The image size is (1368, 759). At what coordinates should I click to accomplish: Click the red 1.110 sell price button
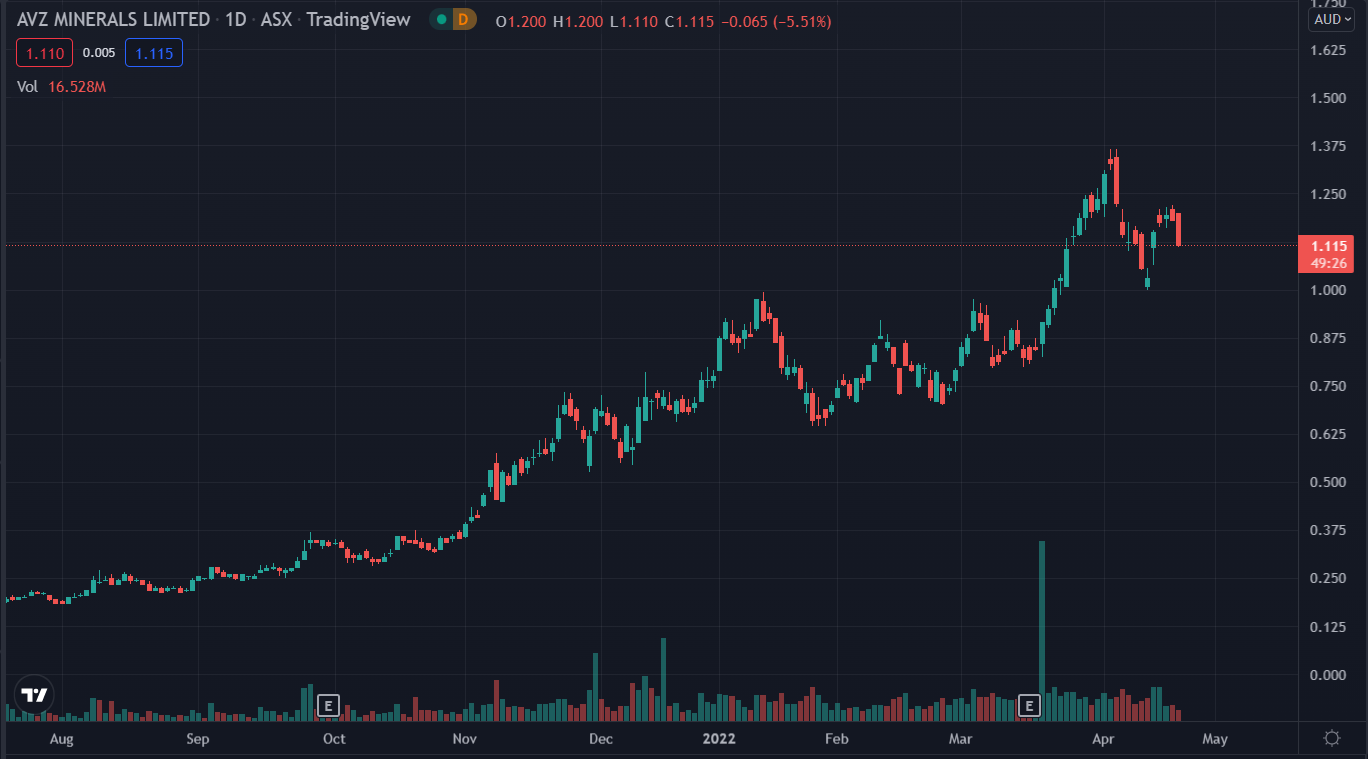coord(44,53)
